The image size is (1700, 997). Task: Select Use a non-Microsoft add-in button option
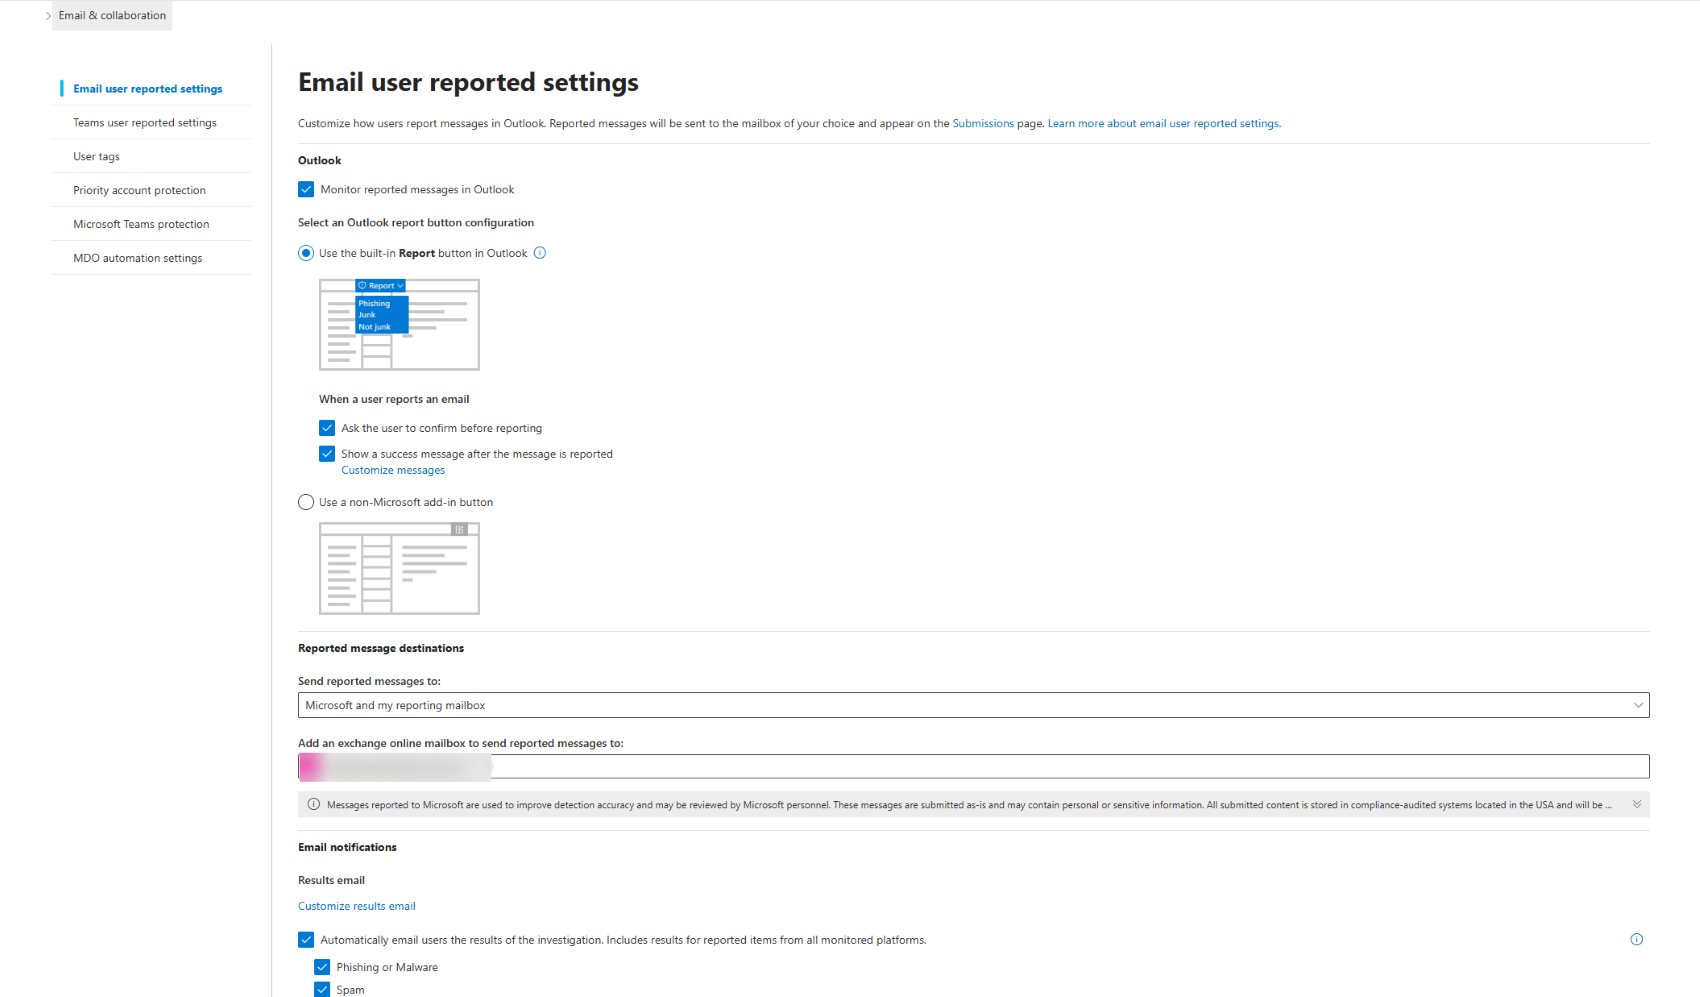coord(306,502)
